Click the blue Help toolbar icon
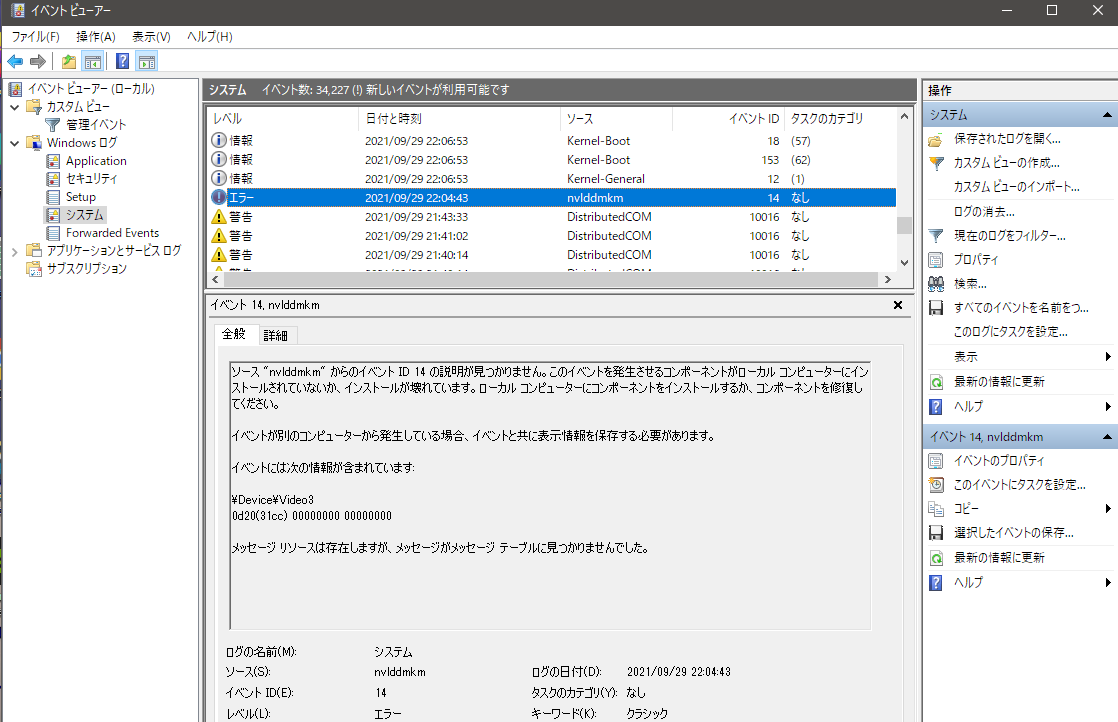Screen dimensions: 1118x722 point(123,62)
